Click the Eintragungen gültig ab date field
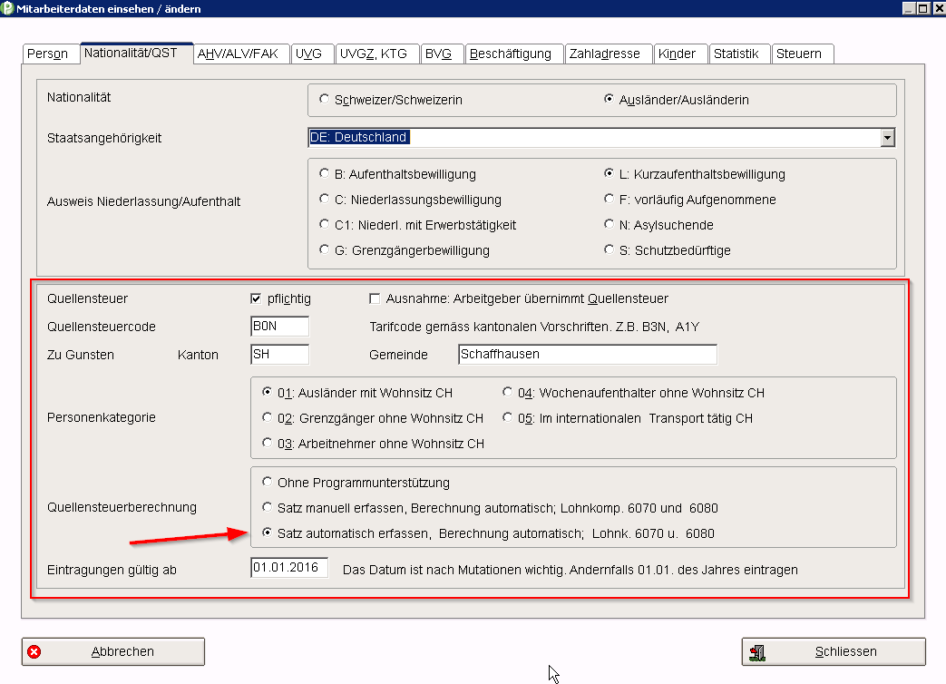 (289, 569)
